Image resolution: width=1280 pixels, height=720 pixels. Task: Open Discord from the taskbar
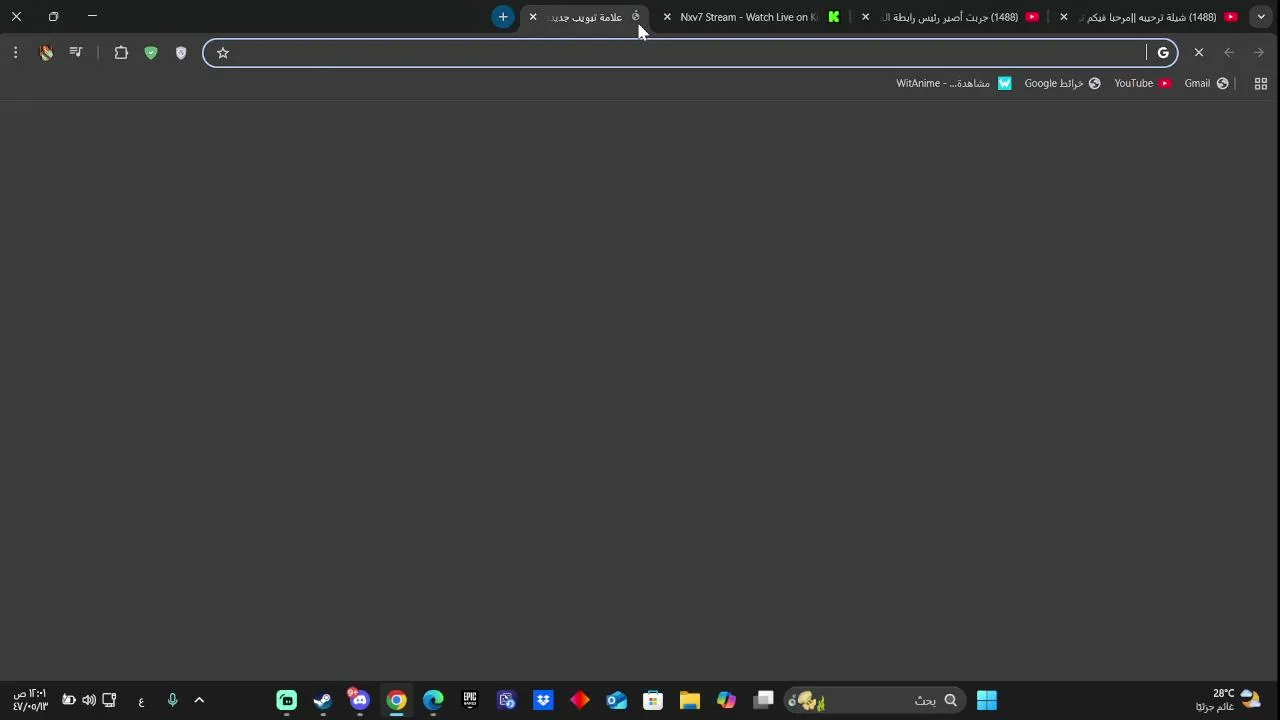[360, 700]
